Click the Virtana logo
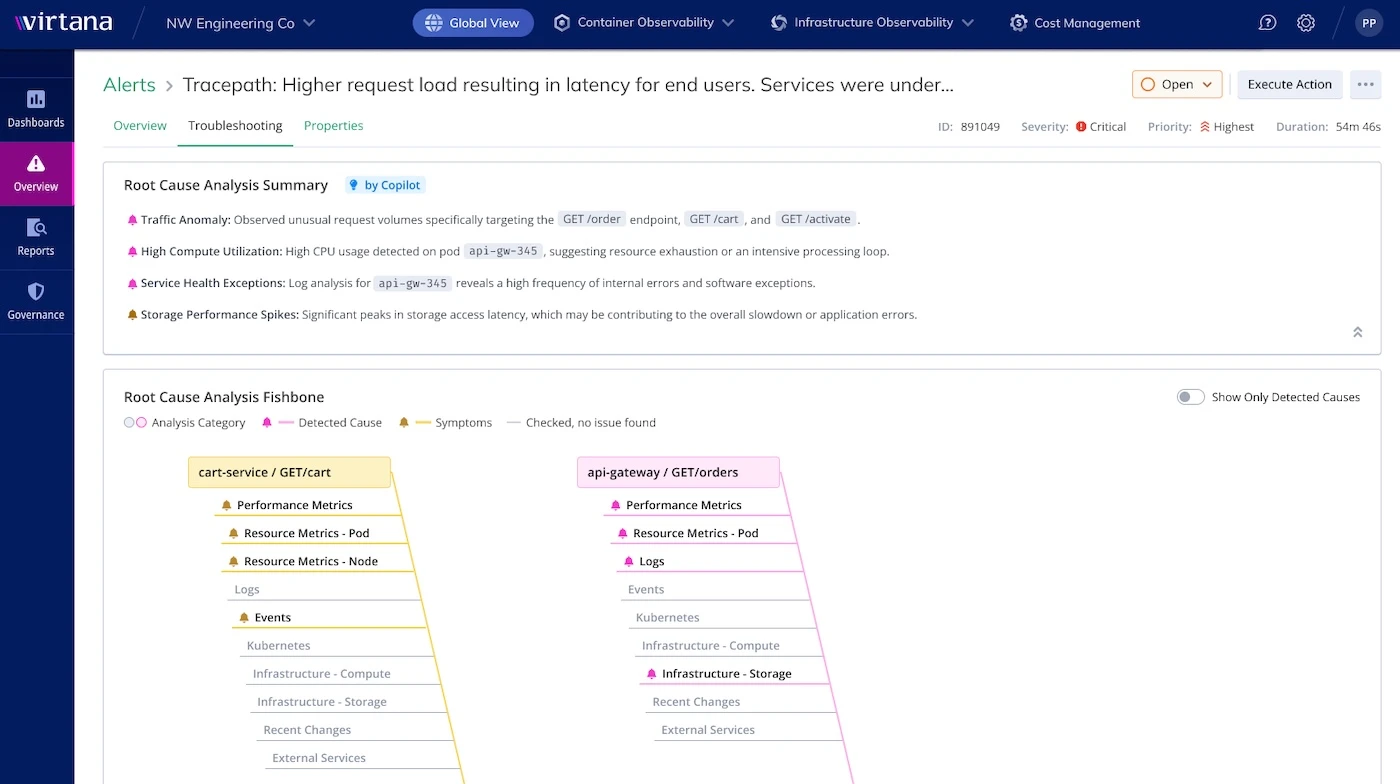 tap(63, 23)
